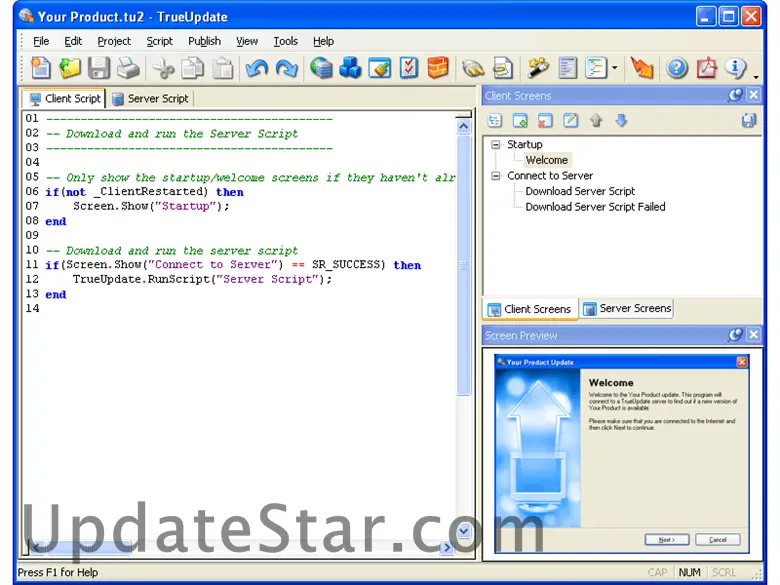This screenshot has height=585, width=780.
Task: Click the orange arrow pointer toolbar icon
Action: point(642,68)
